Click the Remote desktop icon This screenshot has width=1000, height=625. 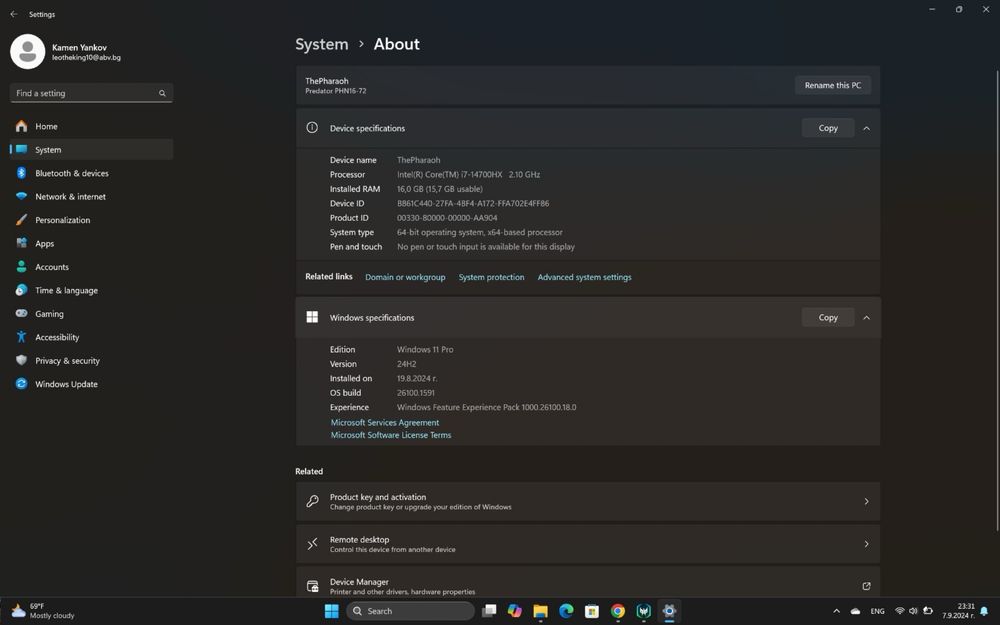pos(312,544)
